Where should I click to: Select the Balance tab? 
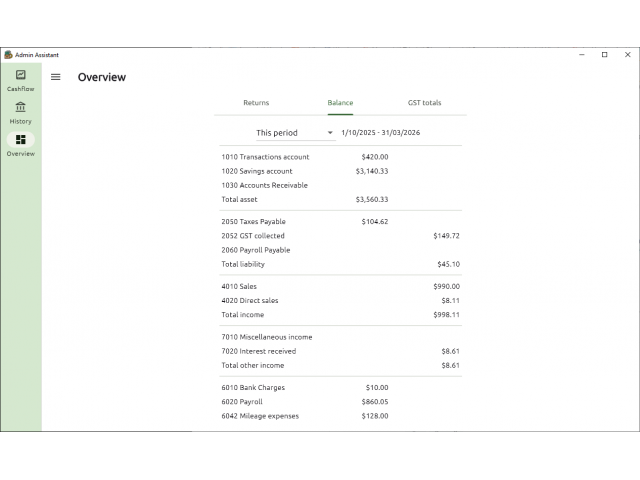pos(340,103)
